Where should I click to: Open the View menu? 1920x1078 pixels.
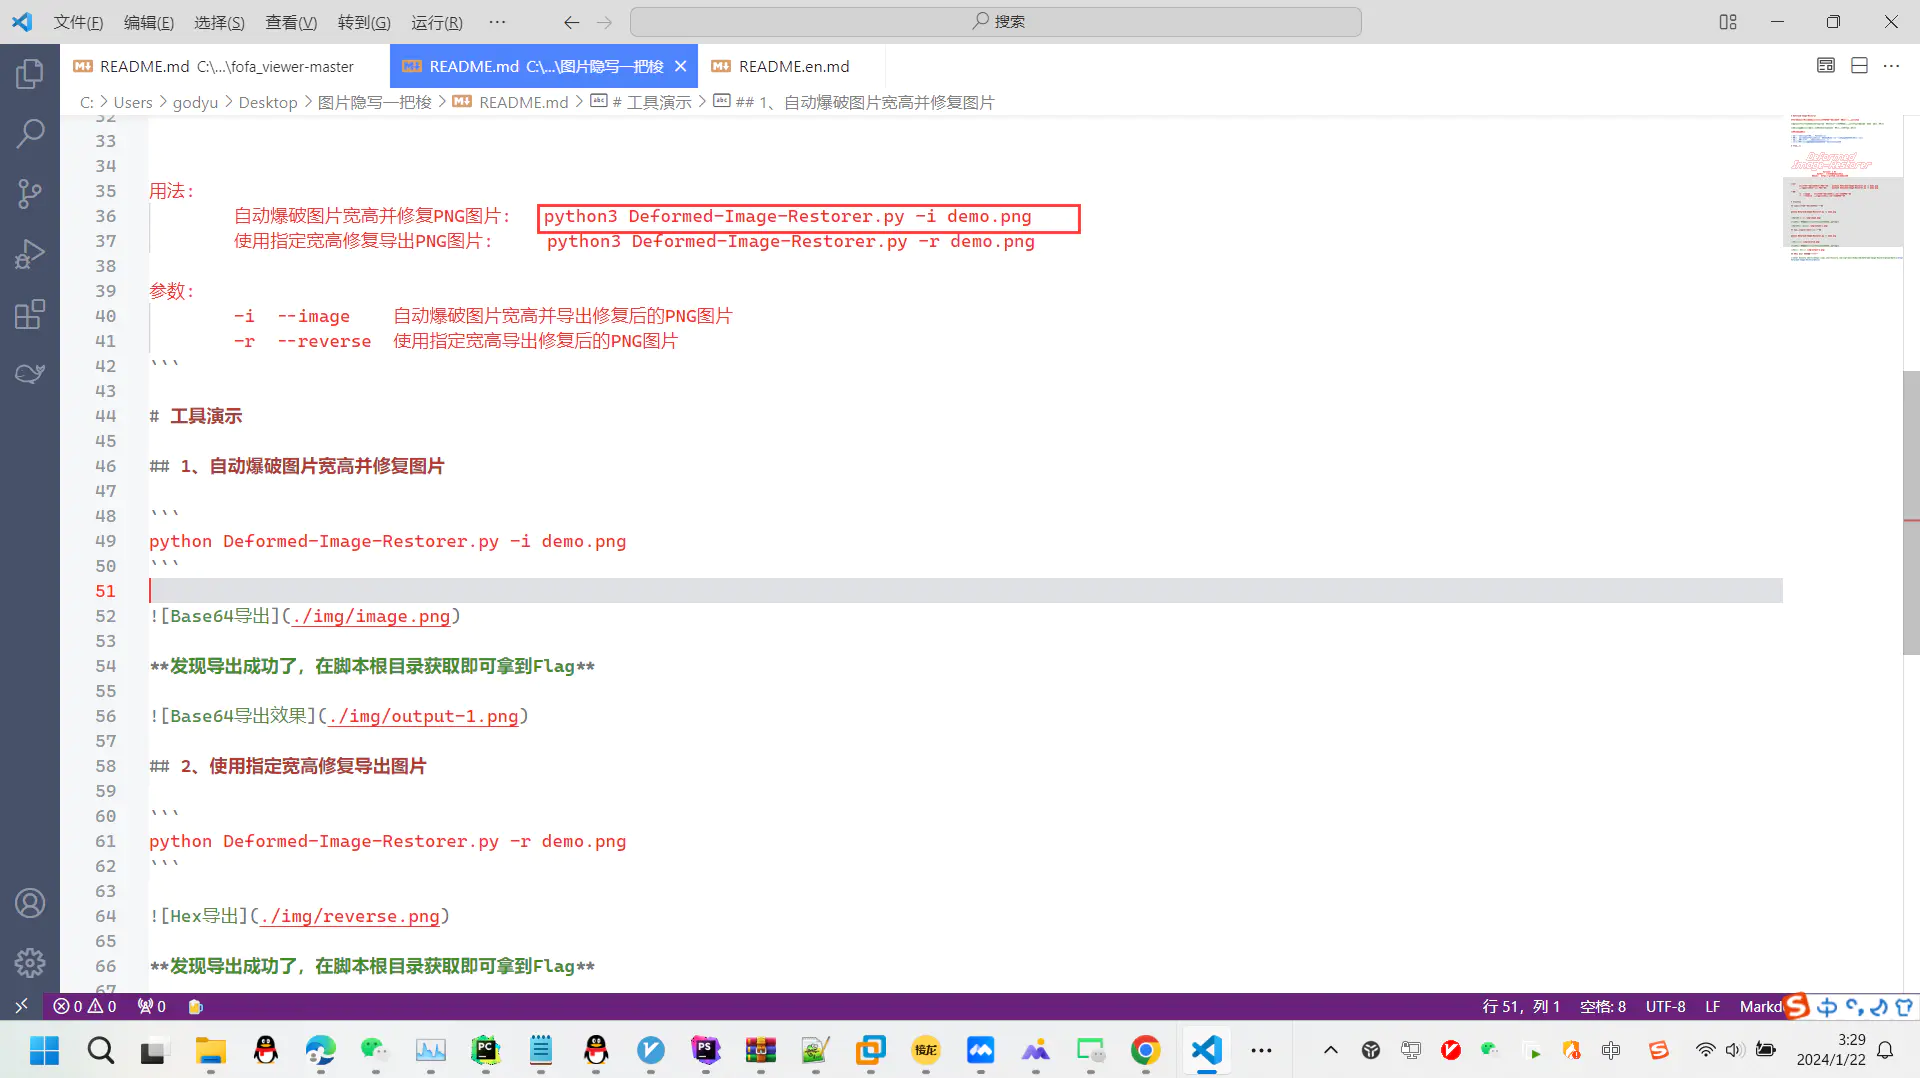291,22
